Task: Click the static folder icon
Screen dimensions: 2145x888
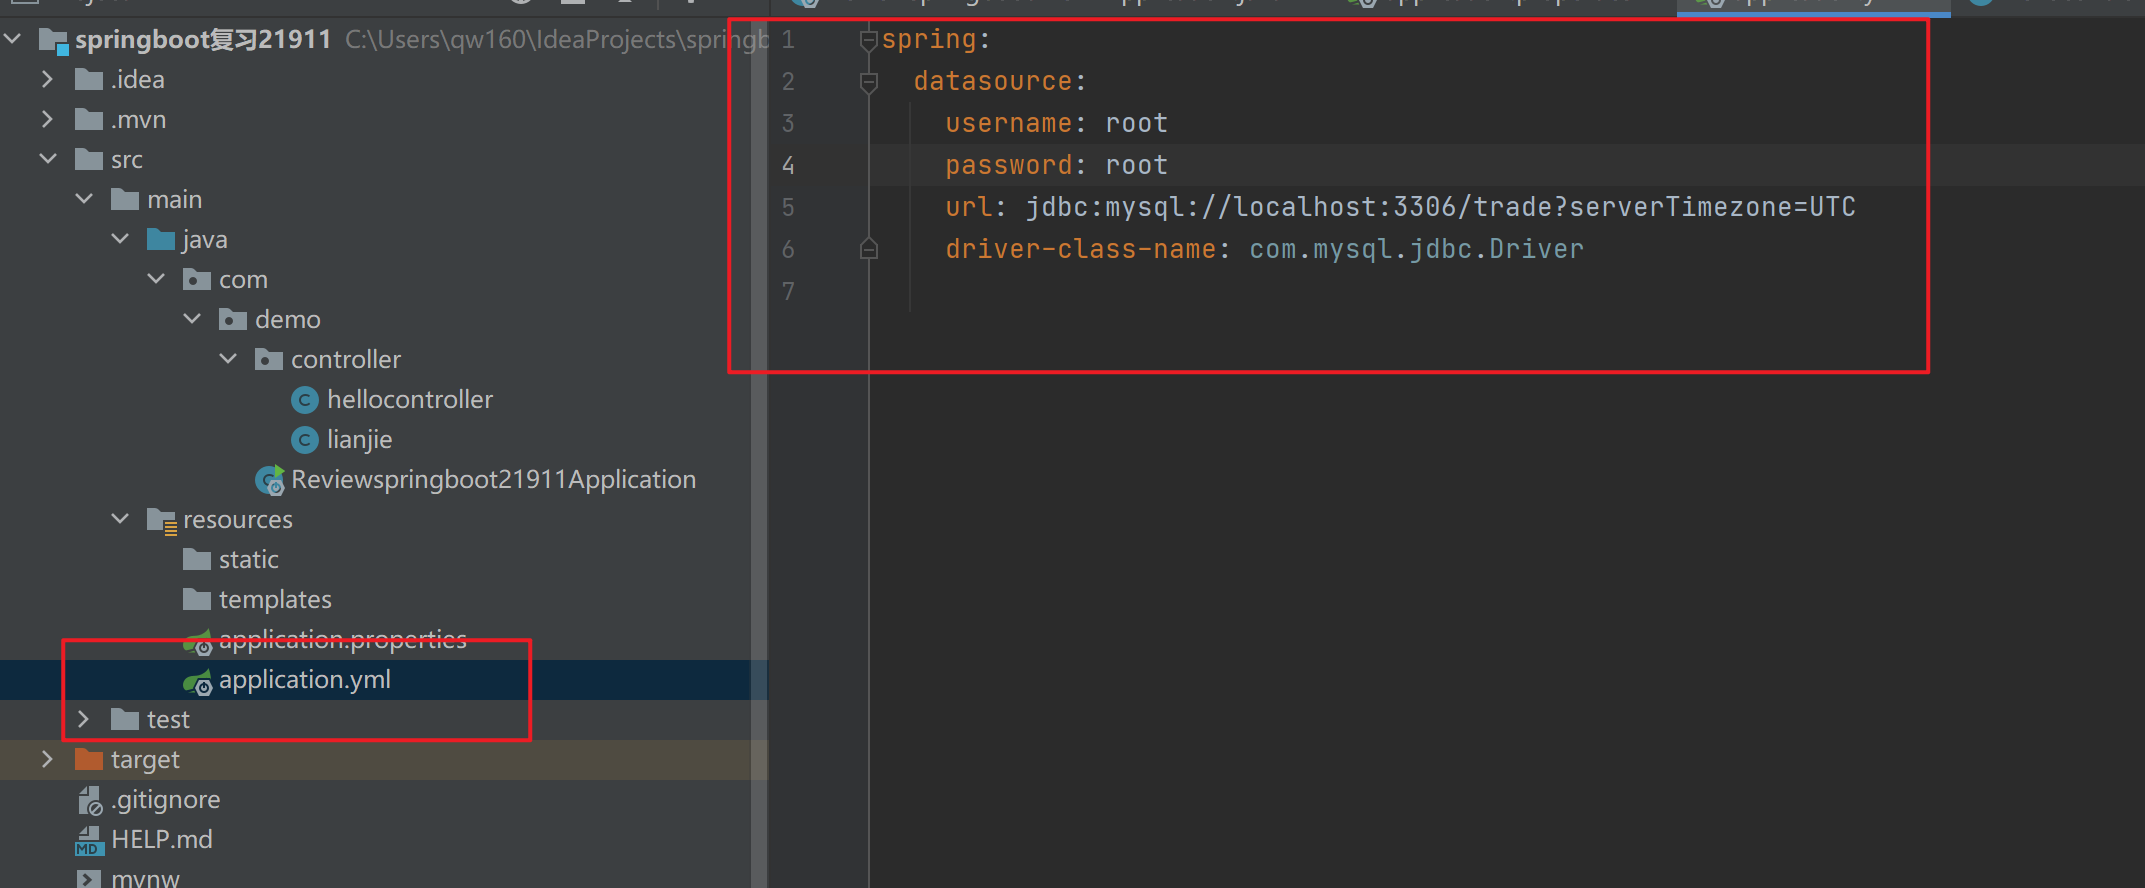Action: pyautogui.click(x=197, y=559)
